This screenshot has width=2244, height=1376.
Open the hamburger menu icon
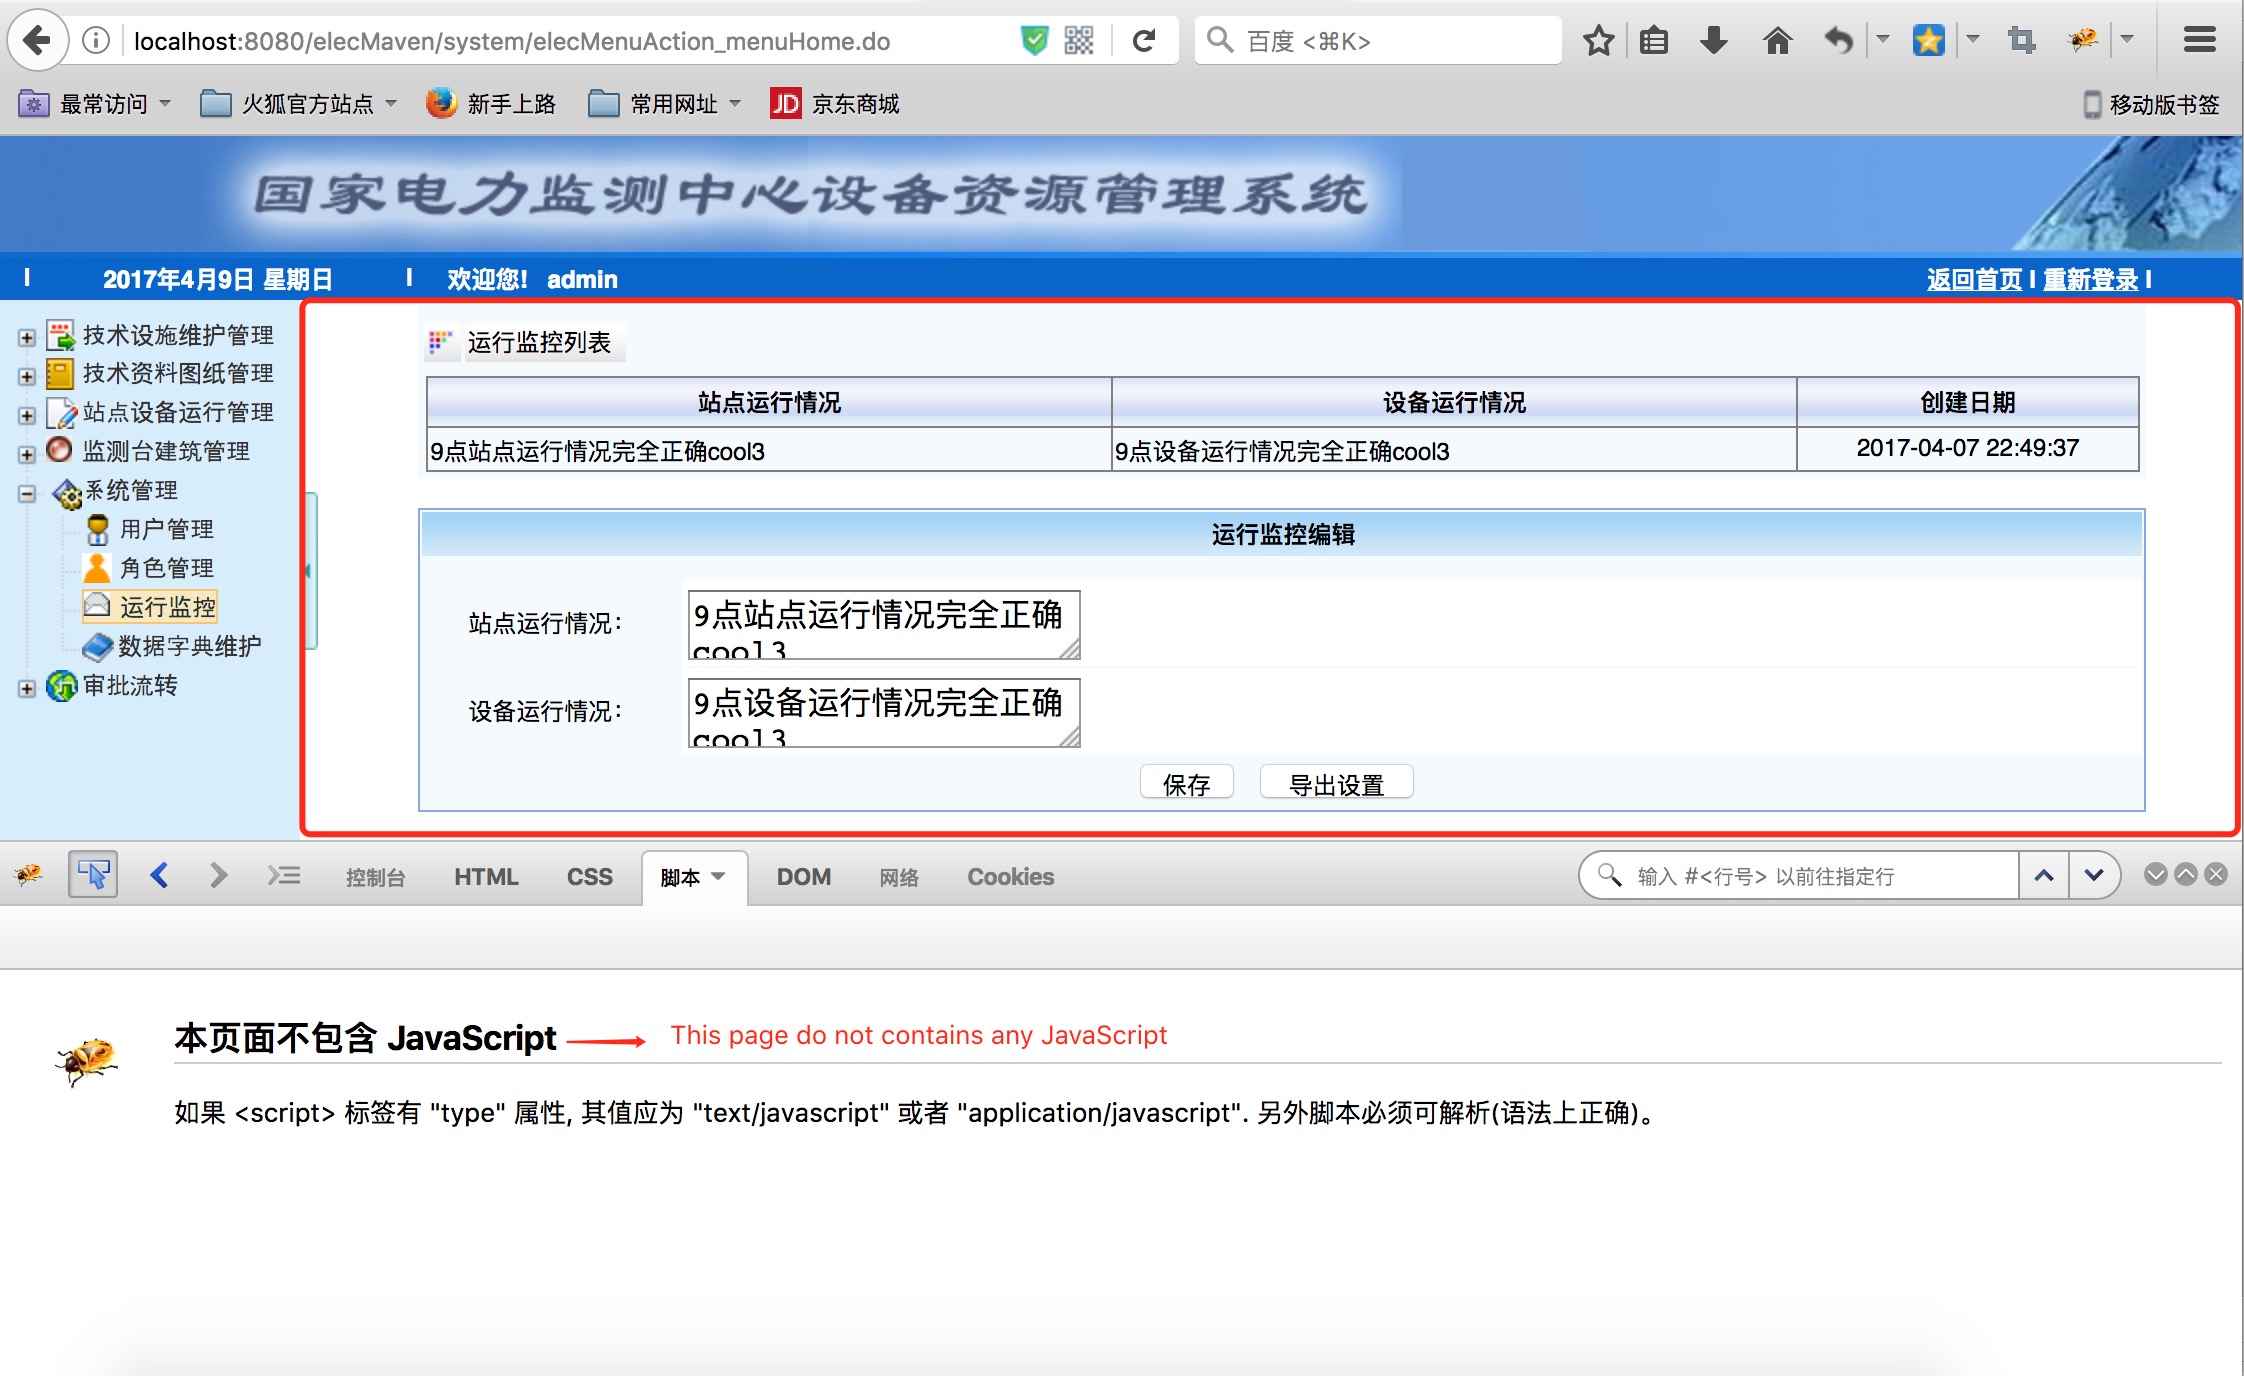pos(2199,41)
